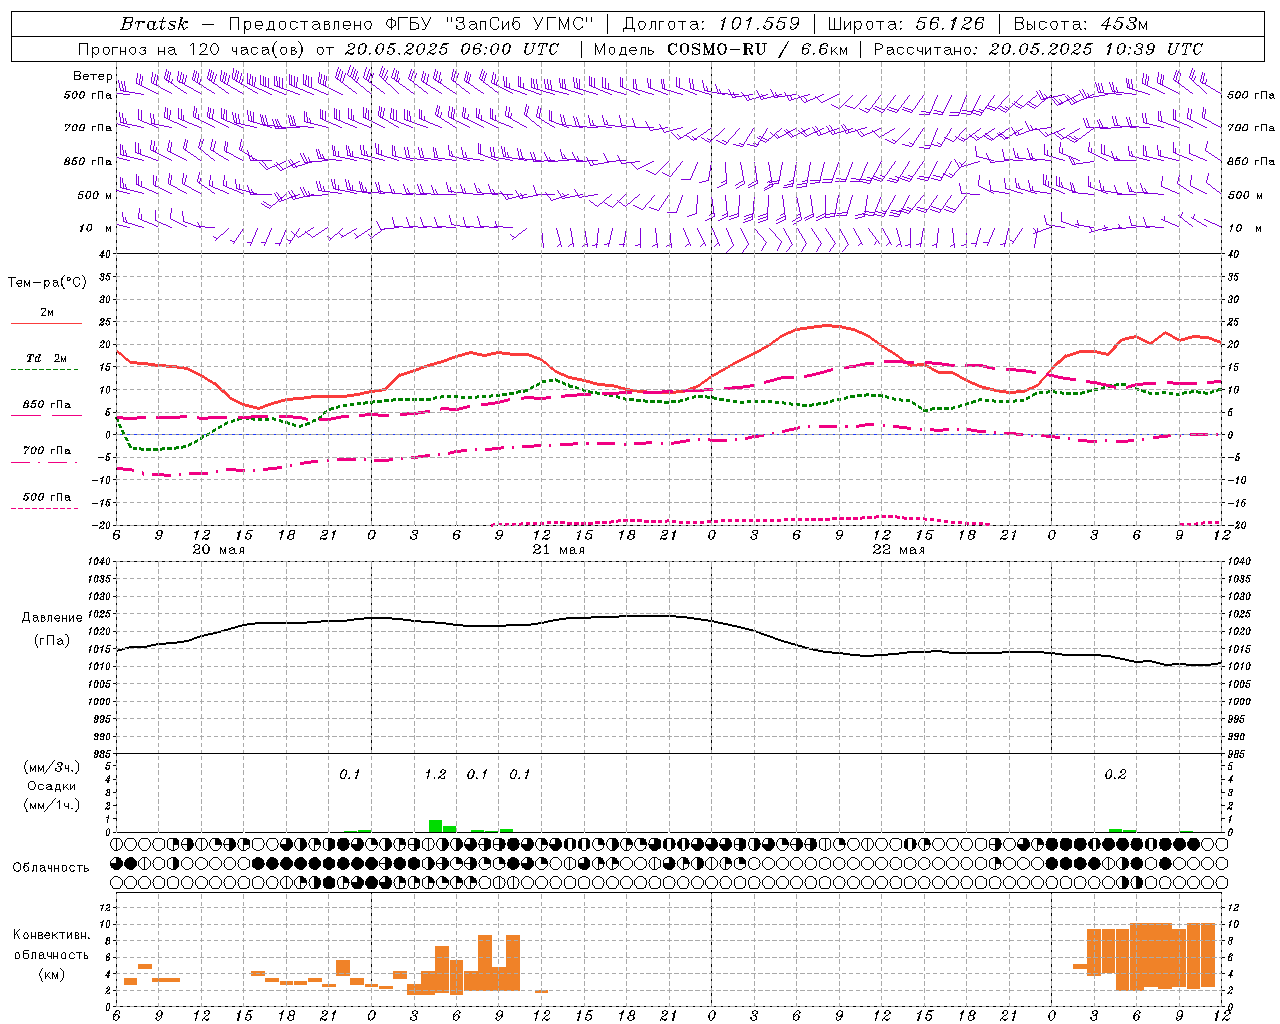This screenshot has width=1280, height=1024.
Task: Click the "Долгота: 101.559" header field
Action: [711, 24]
